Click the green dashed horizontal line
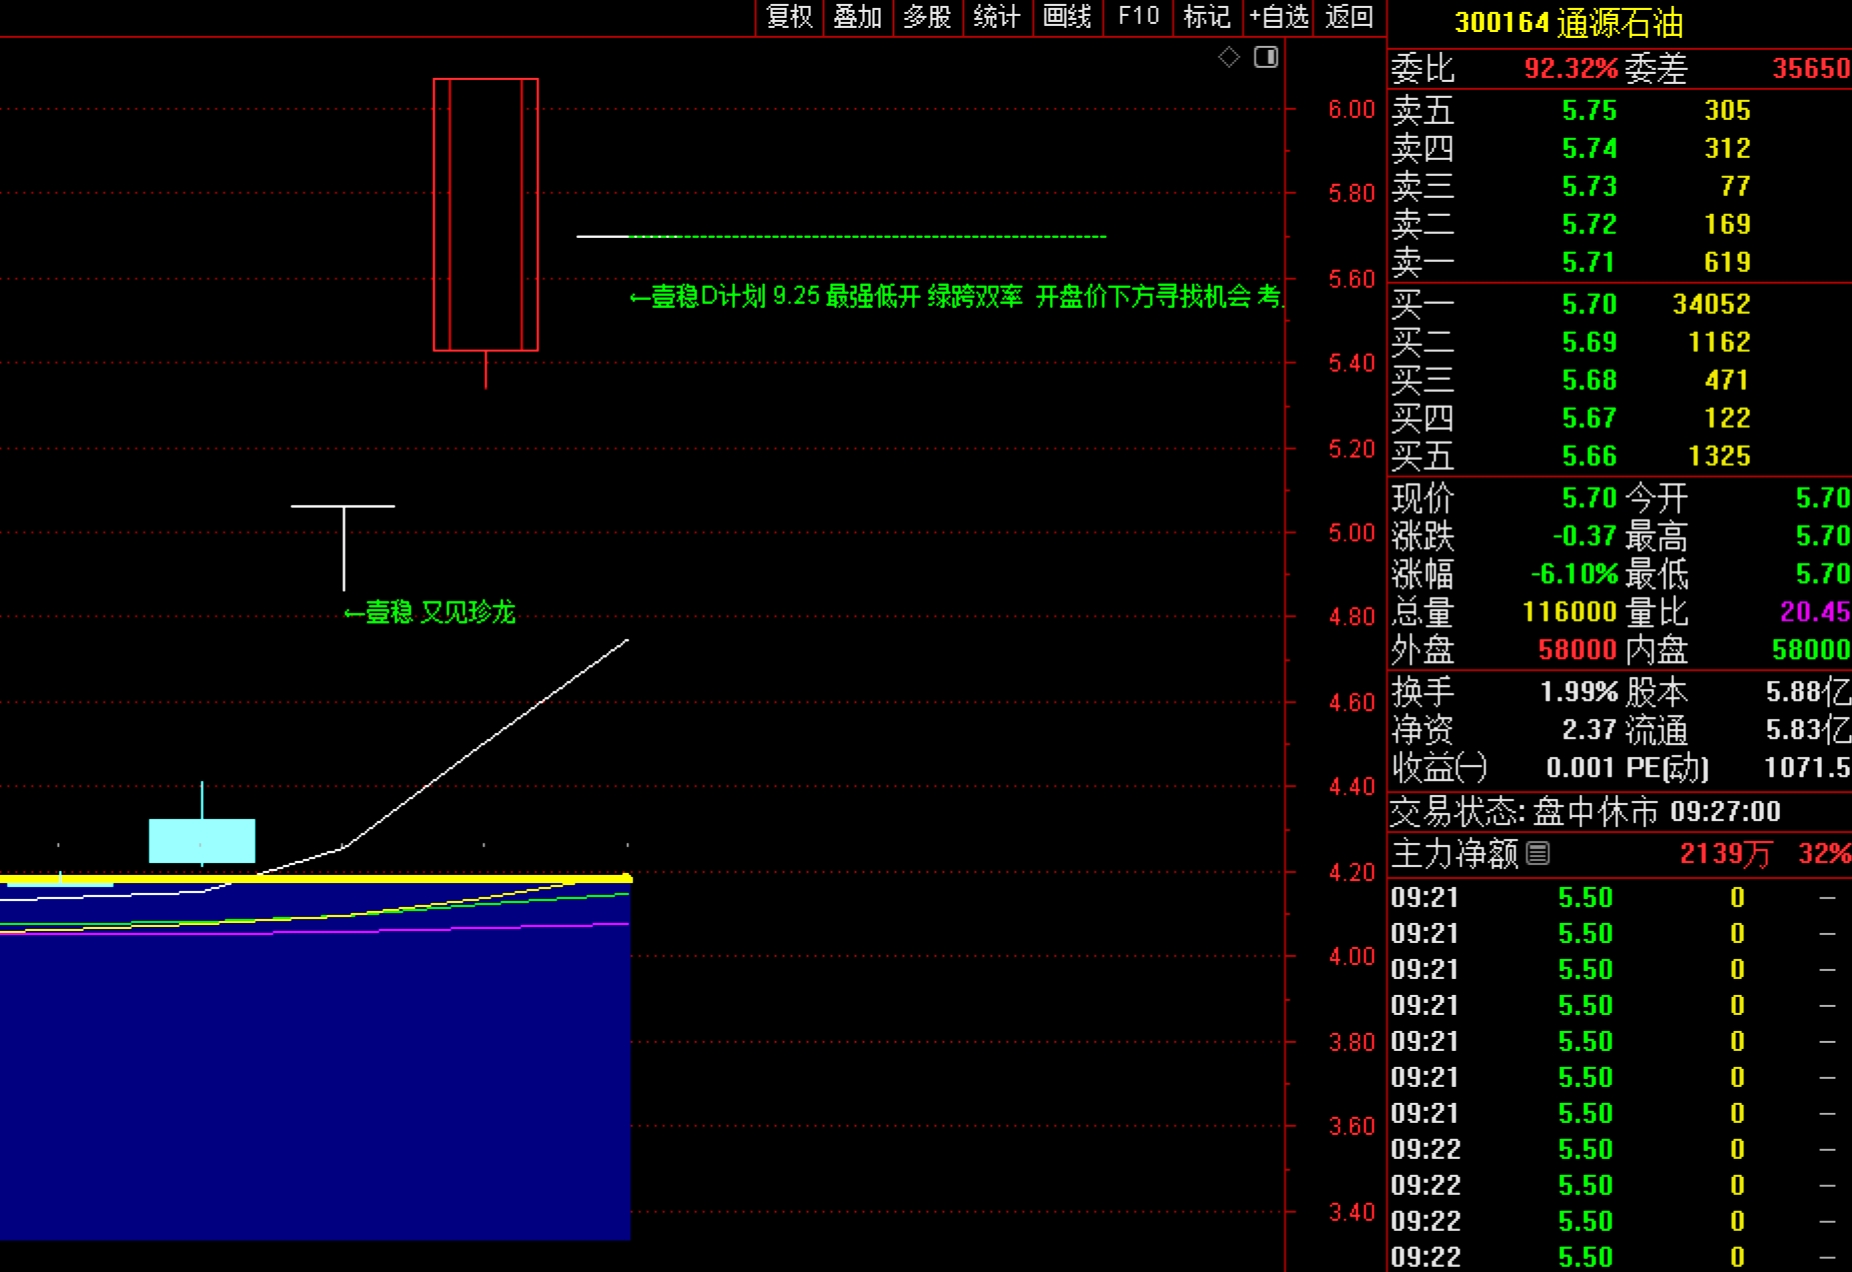1852x1272 pixels. 870,236
